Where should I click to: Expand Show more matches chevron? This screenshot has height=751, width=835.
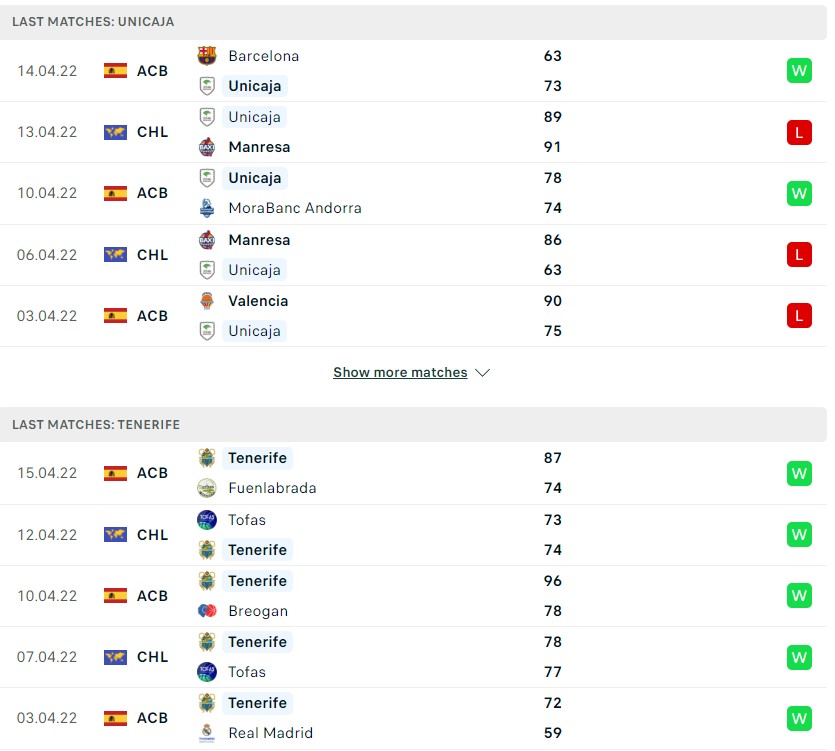pyautogui.click(x=482, y=373)
